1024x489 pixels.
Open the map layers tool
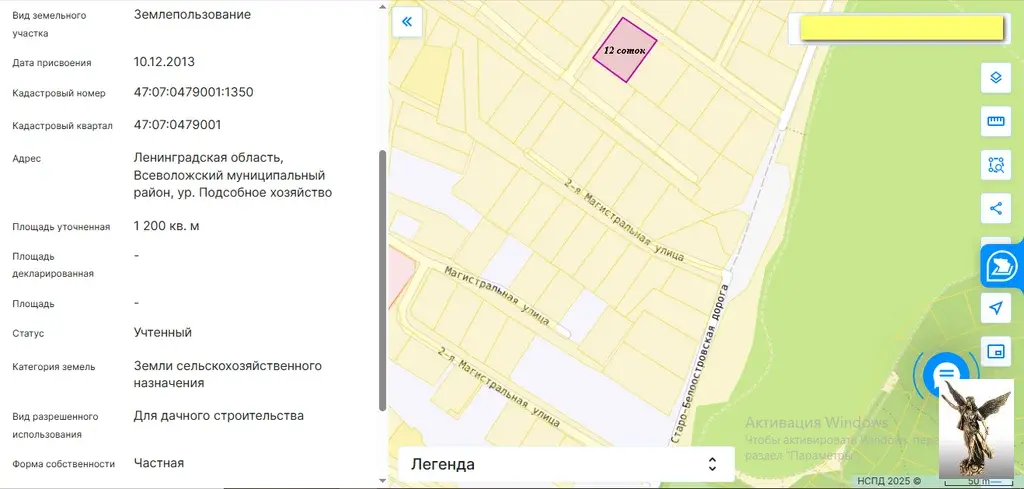pos(995,78)
